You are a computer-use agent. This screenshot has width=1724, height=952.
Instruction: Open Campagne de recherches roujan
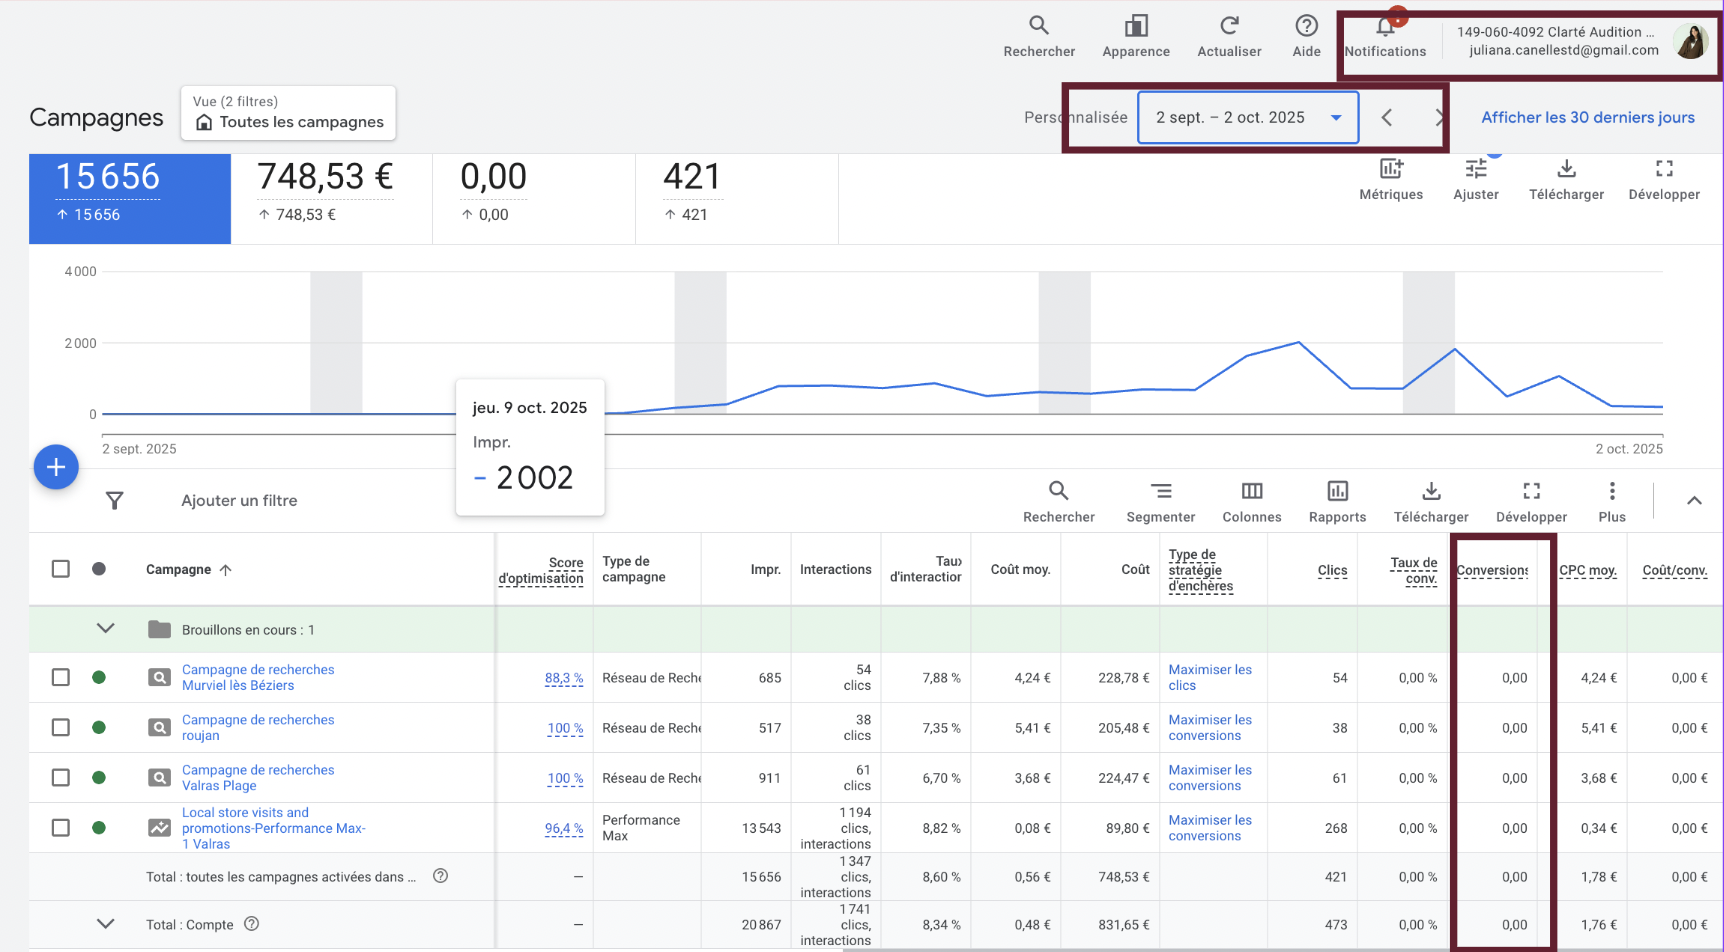[258, 727]
